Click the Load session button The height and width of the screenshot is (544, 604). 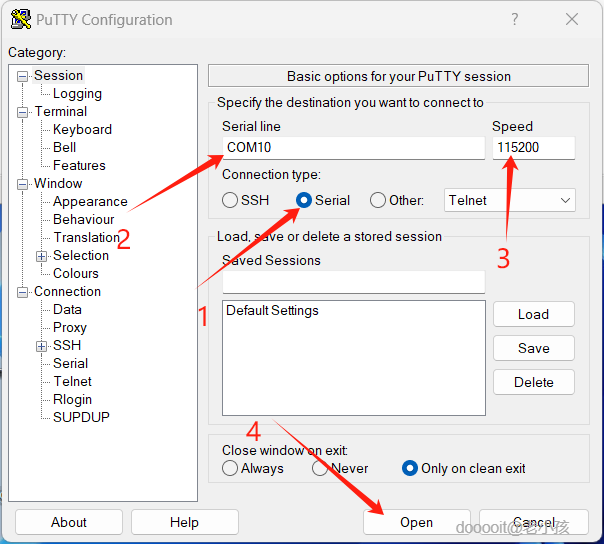click(x=533, y=314)
